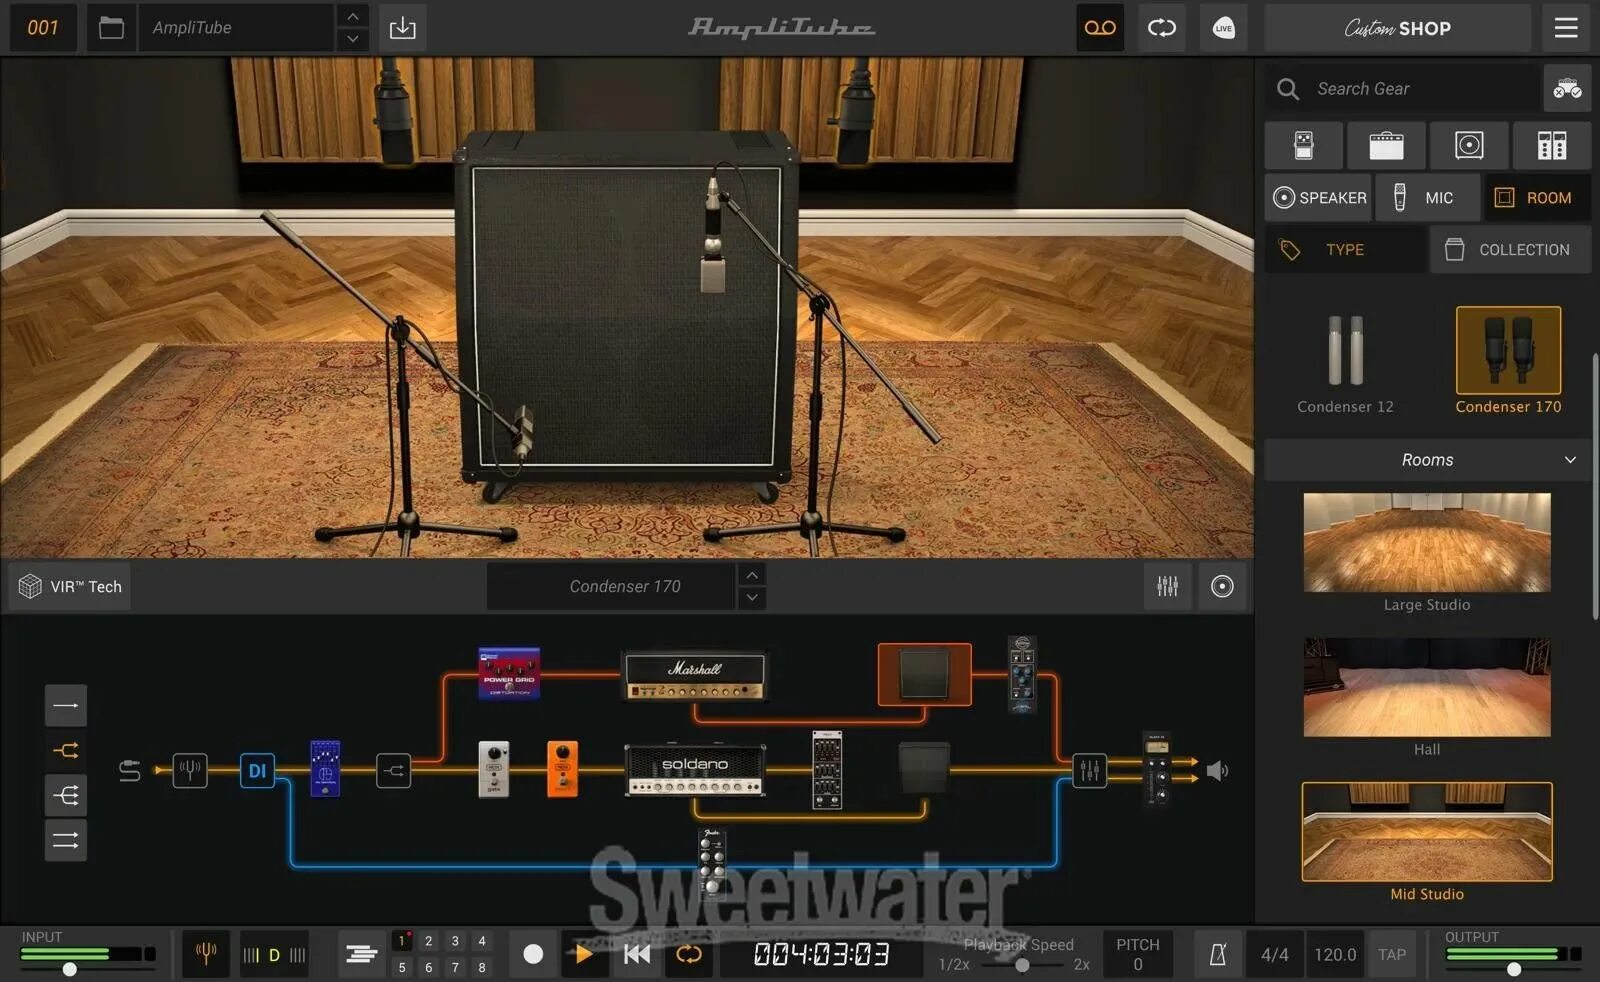Open the tuner block in signal chain

(190, 770)
